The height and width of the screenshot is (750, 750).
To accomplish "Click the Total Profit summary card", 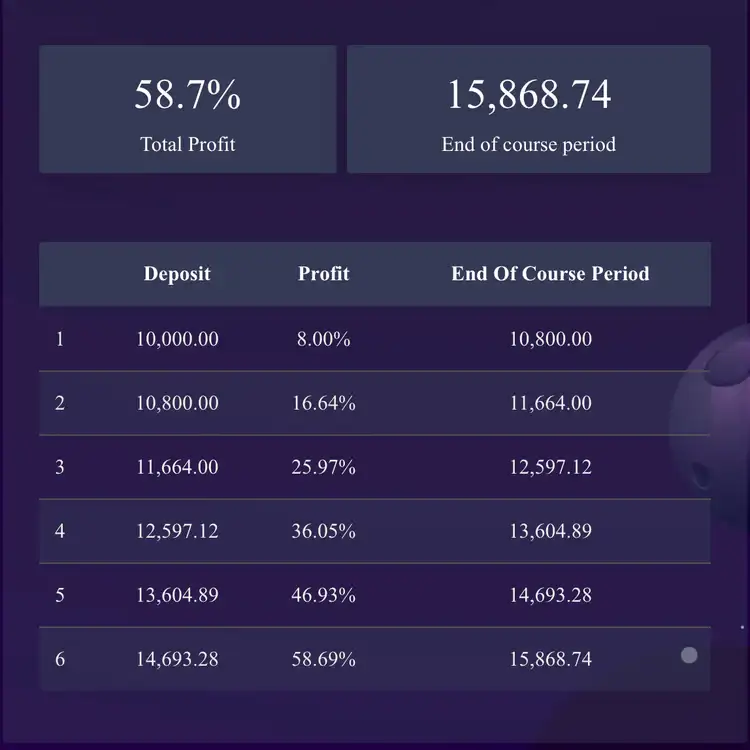I will point(188,109).
